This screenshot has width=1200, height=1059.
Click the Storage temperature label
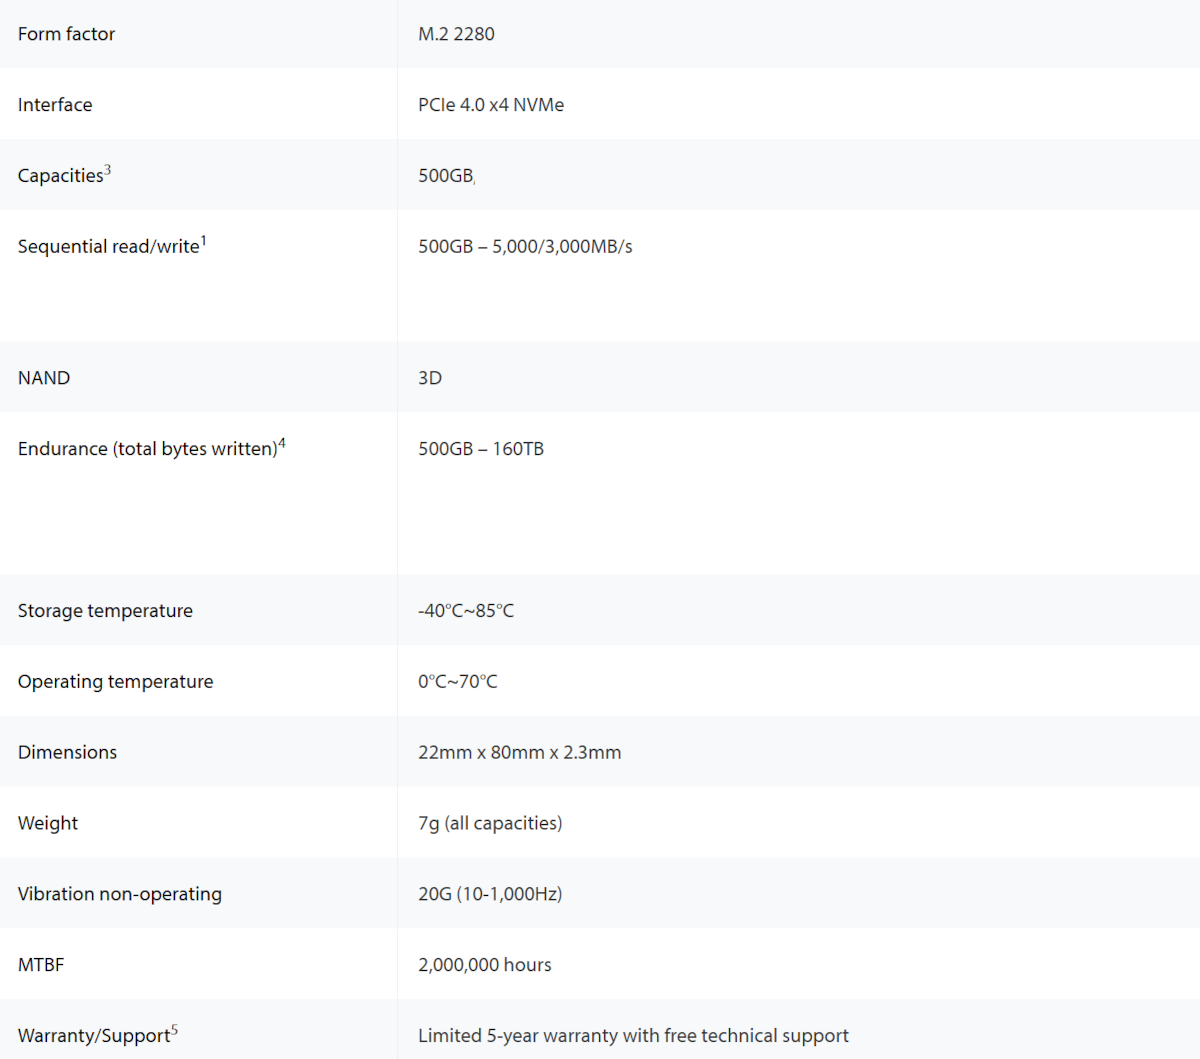pyautogui.click(x=105, y=611)
